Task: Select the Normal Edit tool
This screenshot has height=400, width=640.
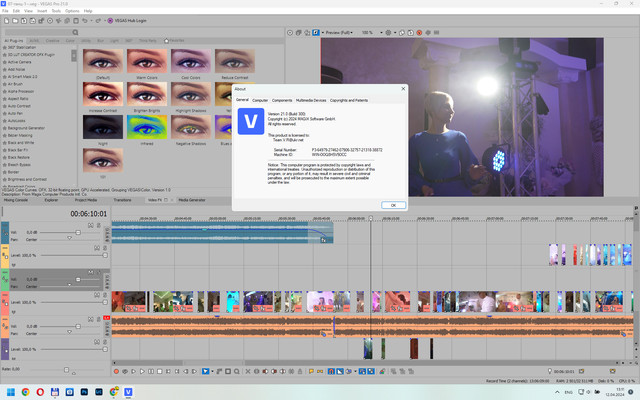Action: (205, 371)
